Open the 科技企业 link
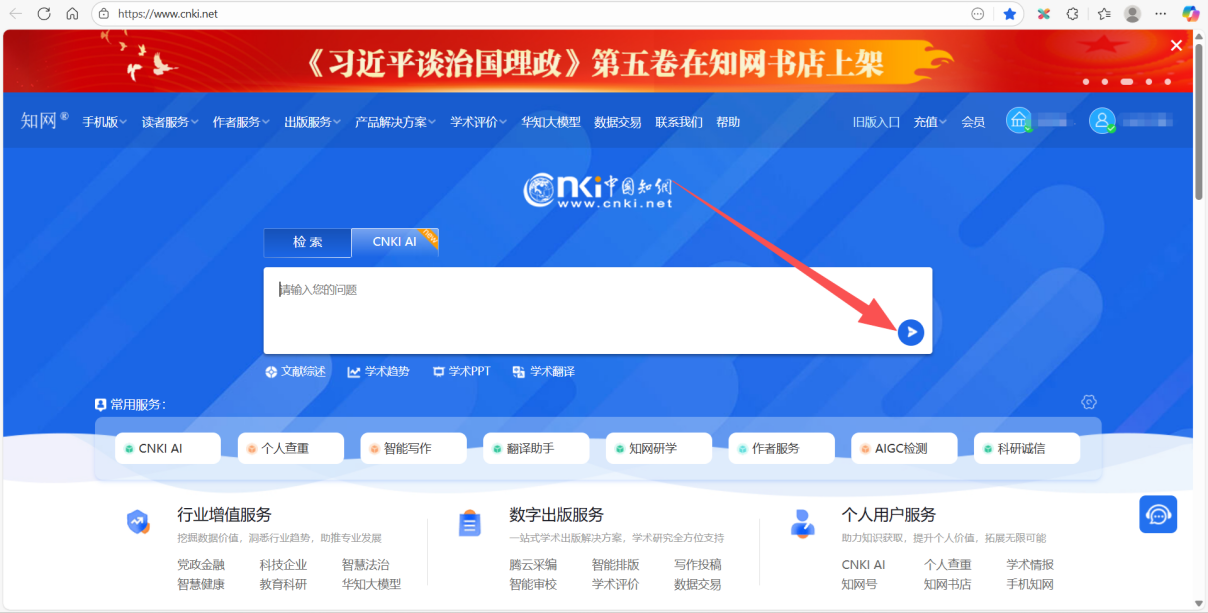1208x613 pixels. tap(284, 565)
